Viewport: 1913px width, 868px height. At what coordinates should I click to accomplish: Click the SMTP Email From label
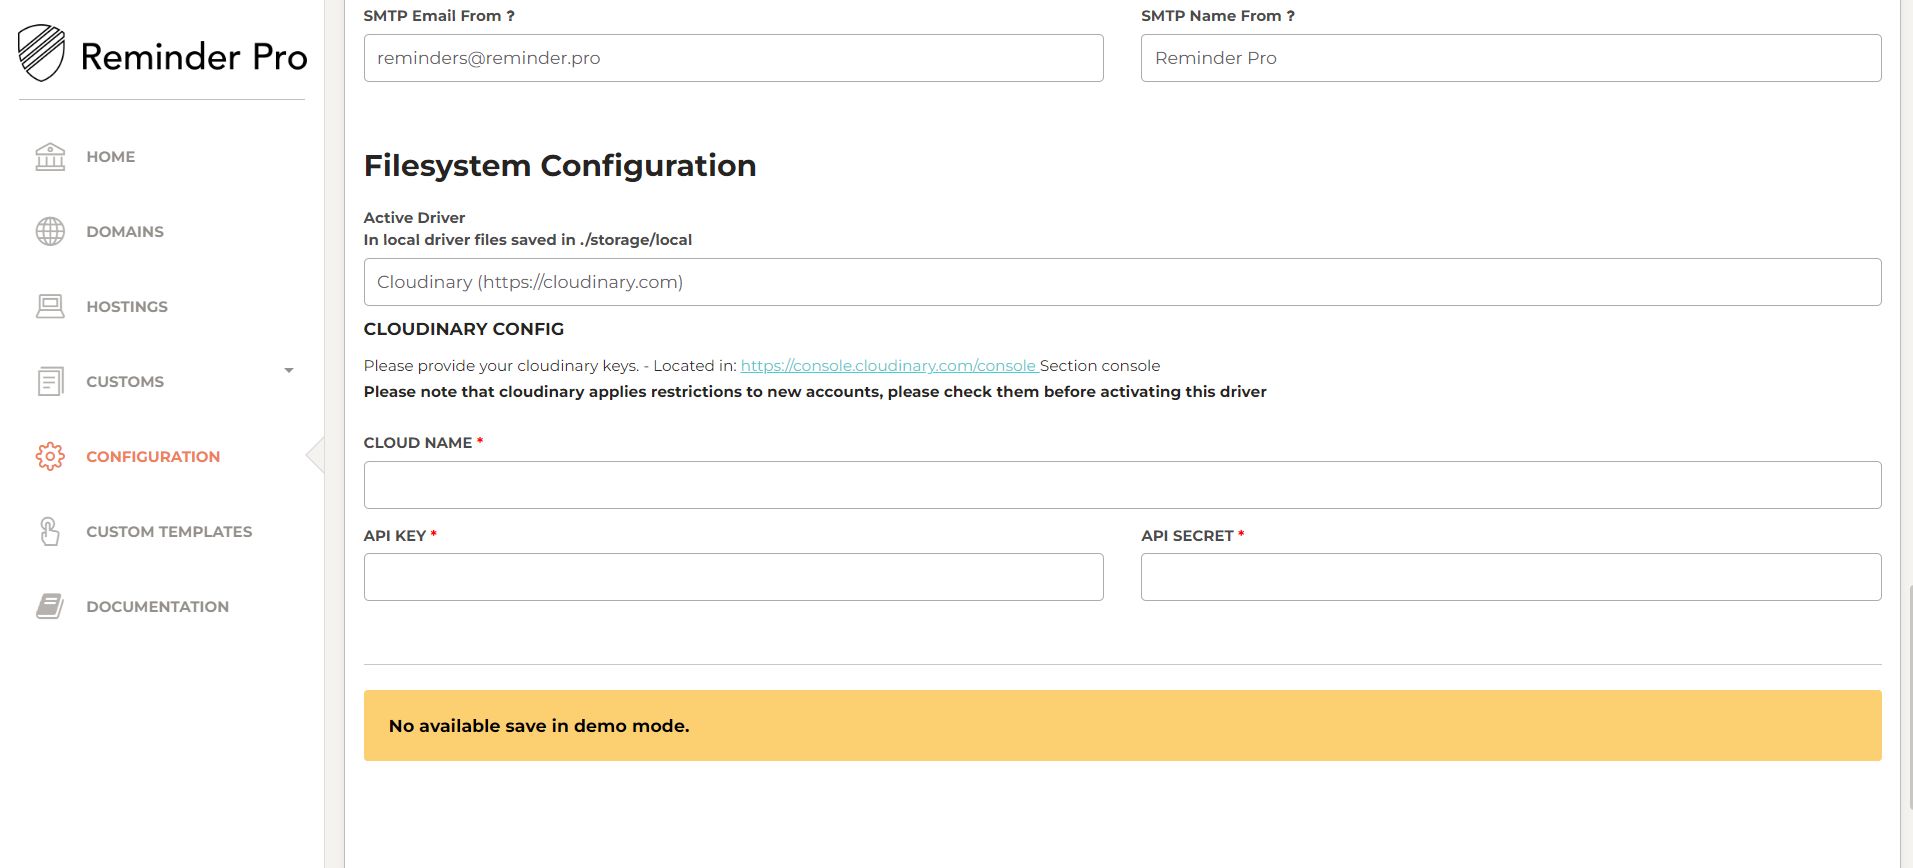pyautogui.click(x=439, y=16)
